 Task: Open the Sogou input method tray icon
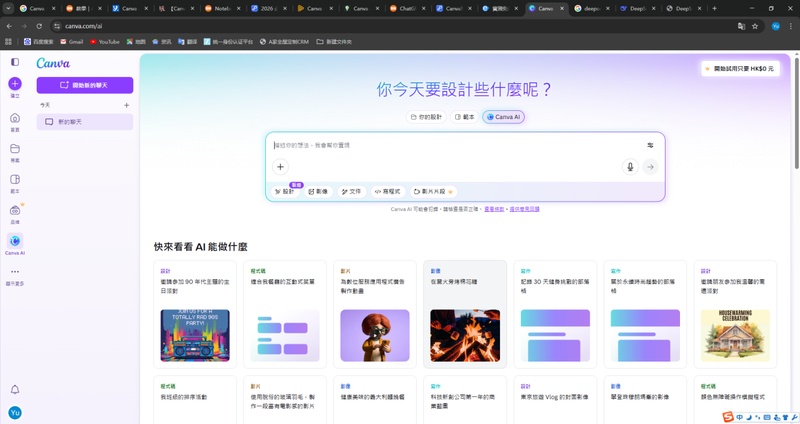coord(728,417)
